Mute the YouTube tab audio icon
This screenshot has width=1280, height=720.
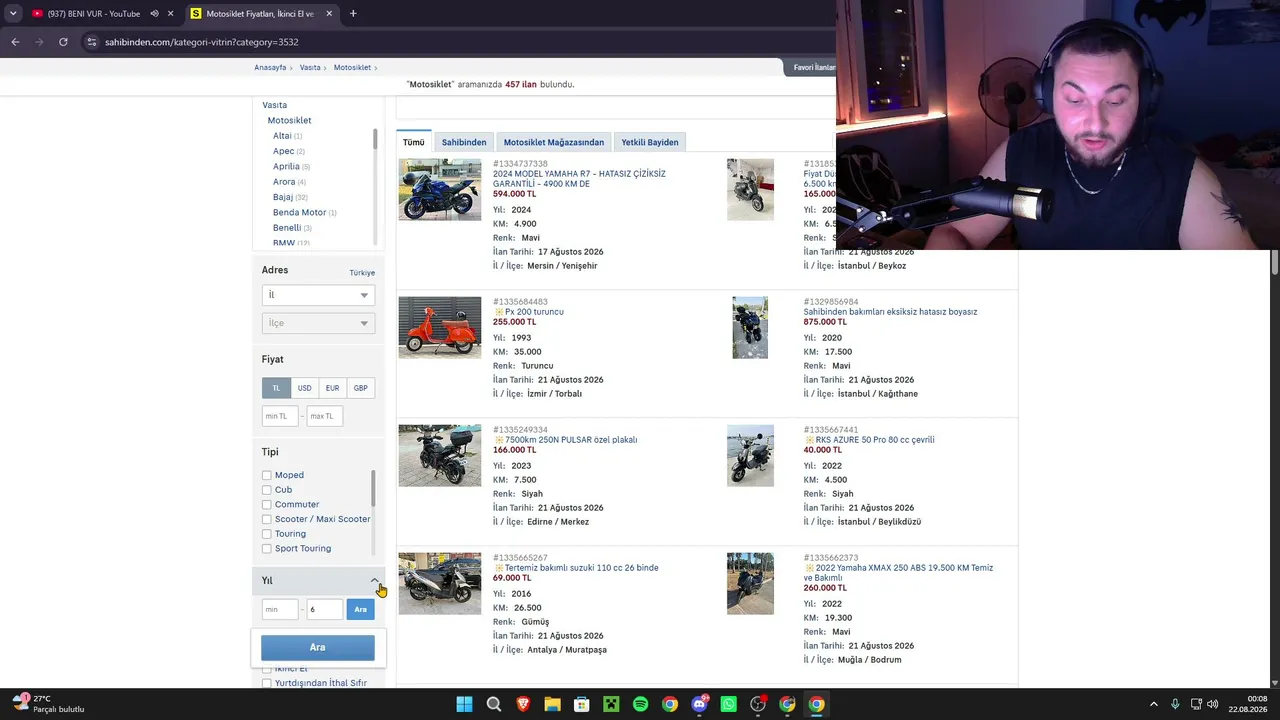(154, 14)
